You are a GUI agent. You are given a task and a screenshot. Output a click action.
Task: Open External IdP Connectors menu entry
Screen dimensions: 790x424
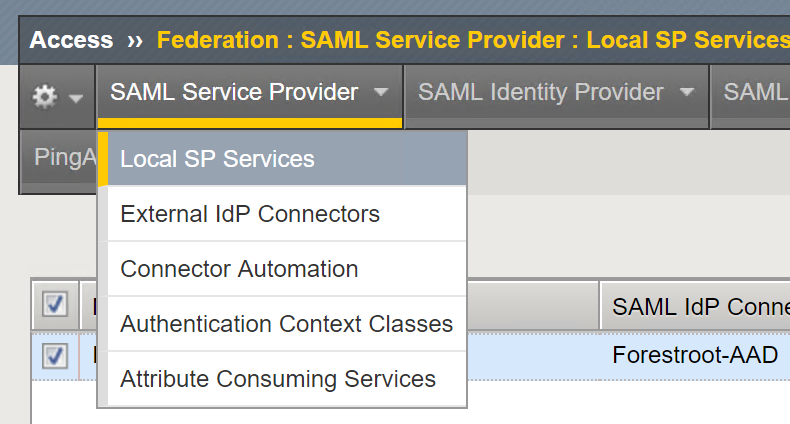287,214
